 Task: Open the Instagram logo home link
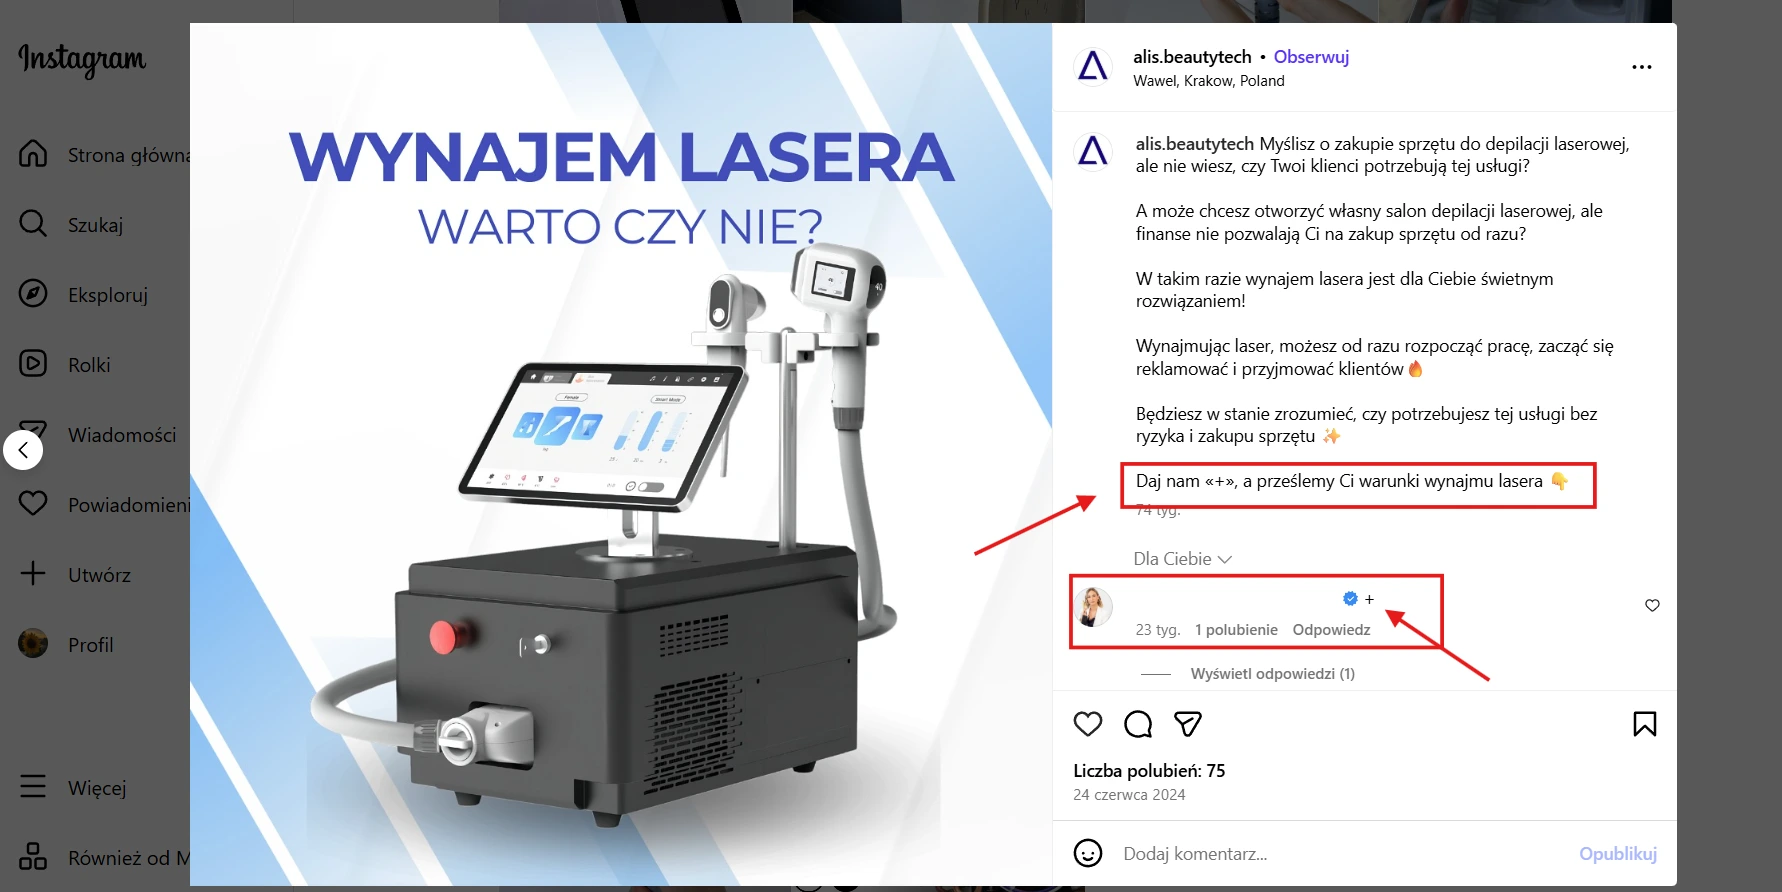82,60
